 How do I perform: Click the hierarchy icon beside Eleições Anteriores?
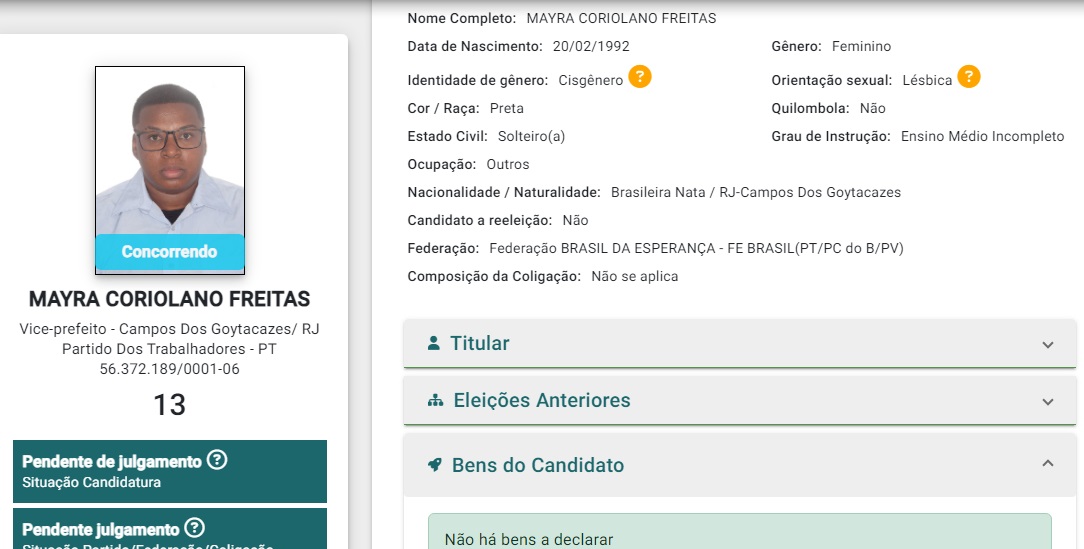point(435,401)
